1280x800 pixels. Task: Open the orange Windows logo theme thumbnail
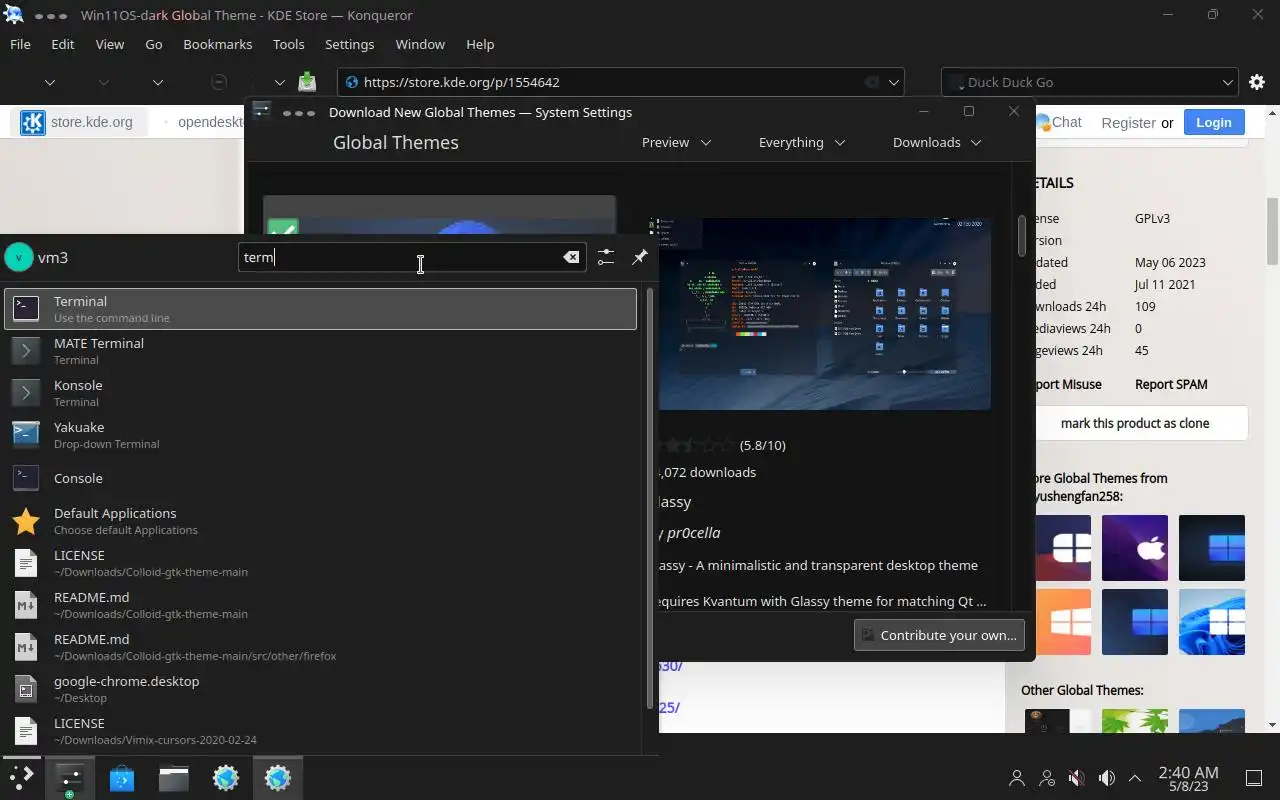[x=1063, y=622]
